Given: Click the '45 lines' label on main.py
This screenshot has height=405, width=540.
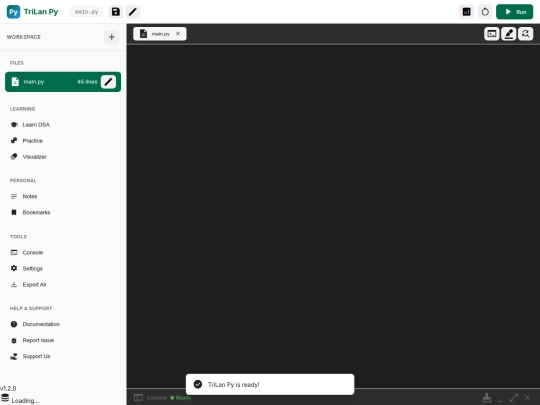Looking at the screenshot, I should point(87,82).
